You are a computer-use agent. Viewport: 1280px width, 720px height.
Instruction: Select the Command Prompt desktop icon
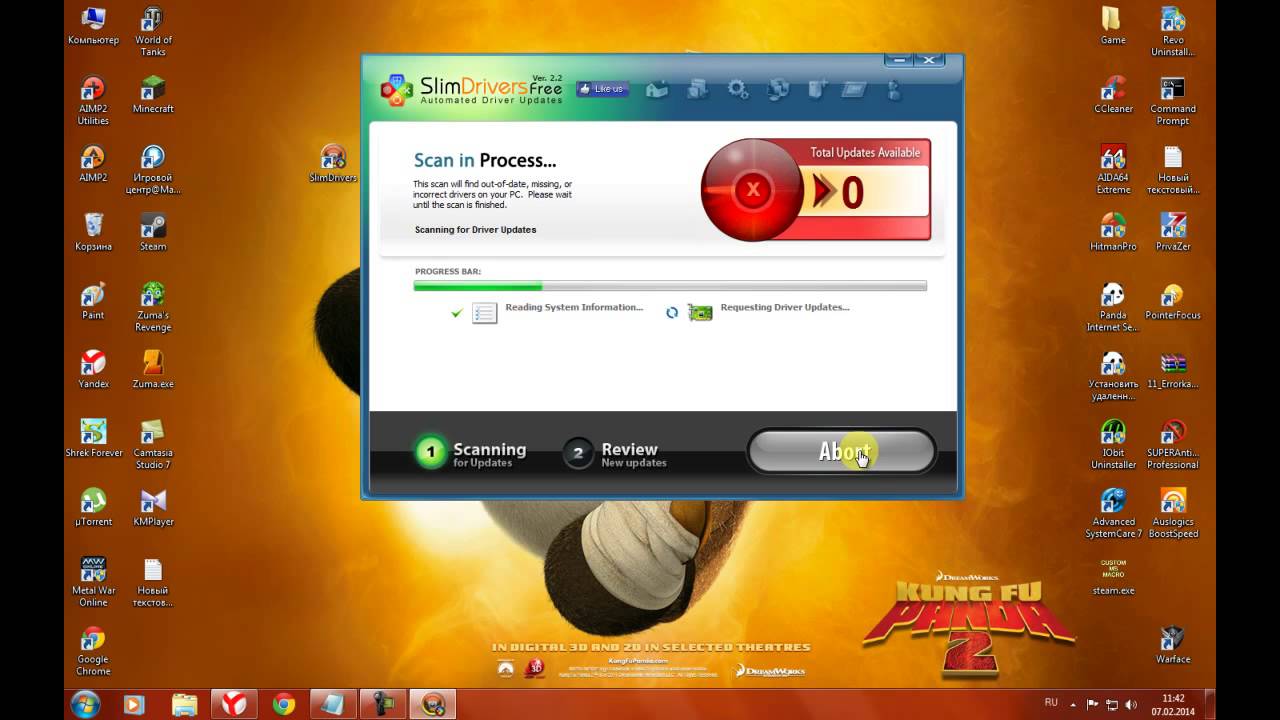[1173, 101]
